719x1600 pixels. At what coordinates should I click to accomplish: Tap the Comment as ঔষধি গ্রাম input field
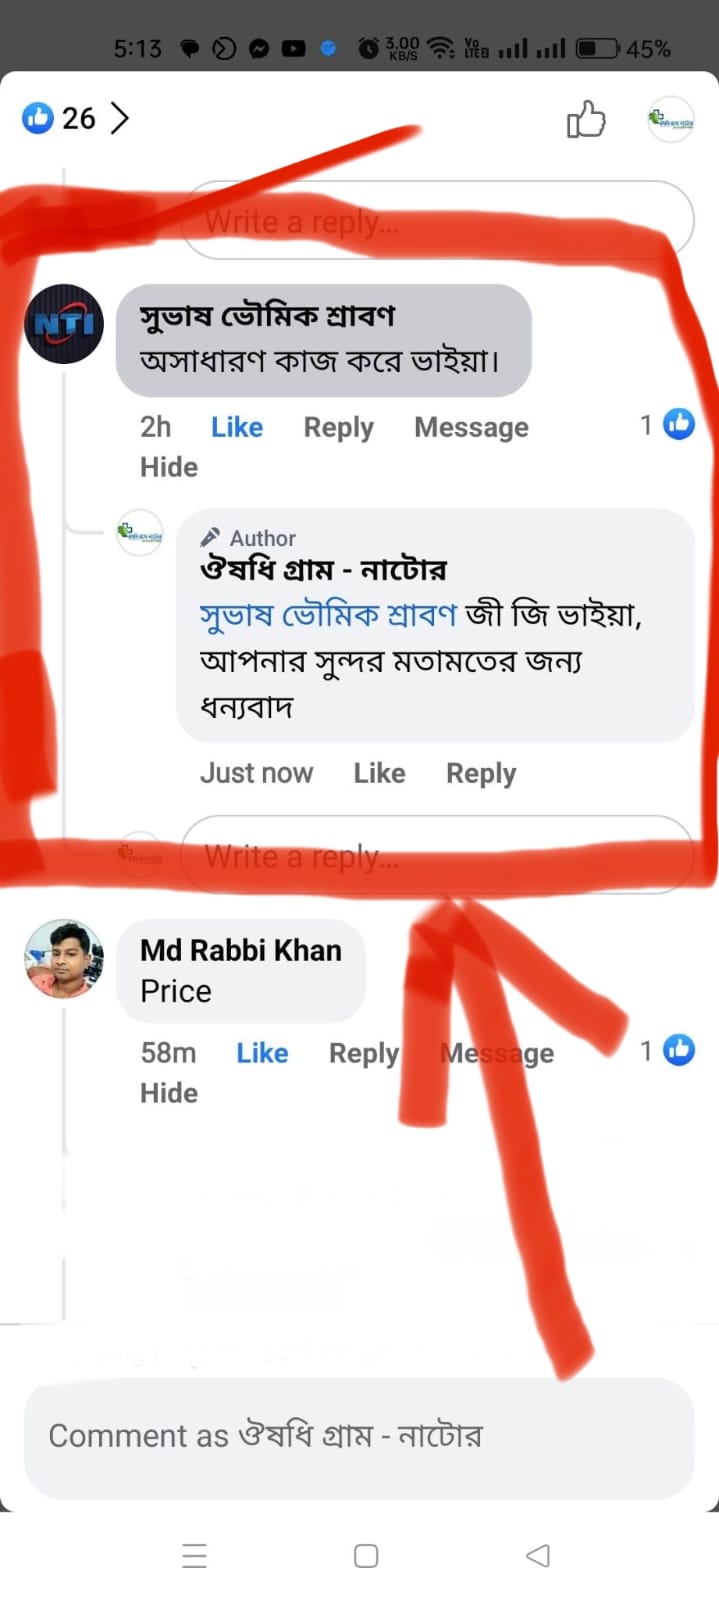pyautogui.click(x=360, y=1435)
